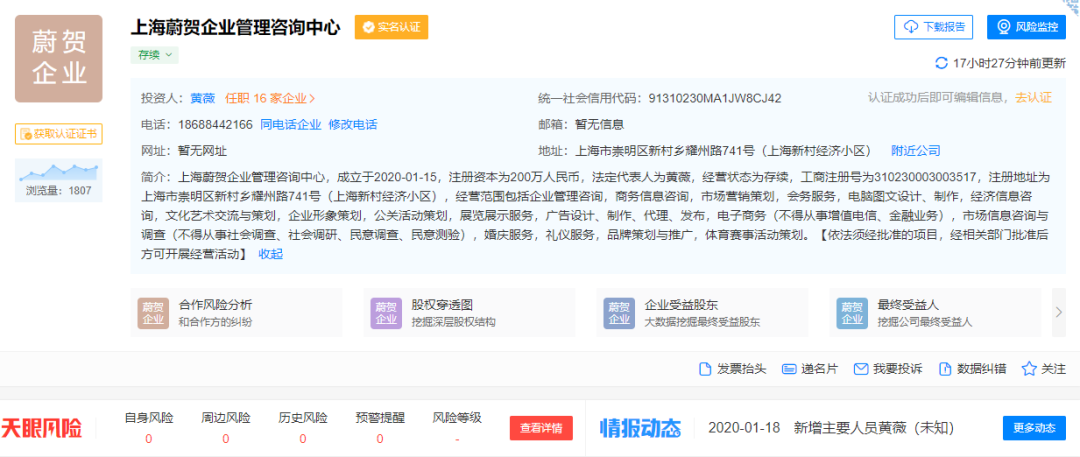Open the 浏览量 views trend chart
Image resolution: width=1080 pixels, height=457 pixels.
pos(59,180)
